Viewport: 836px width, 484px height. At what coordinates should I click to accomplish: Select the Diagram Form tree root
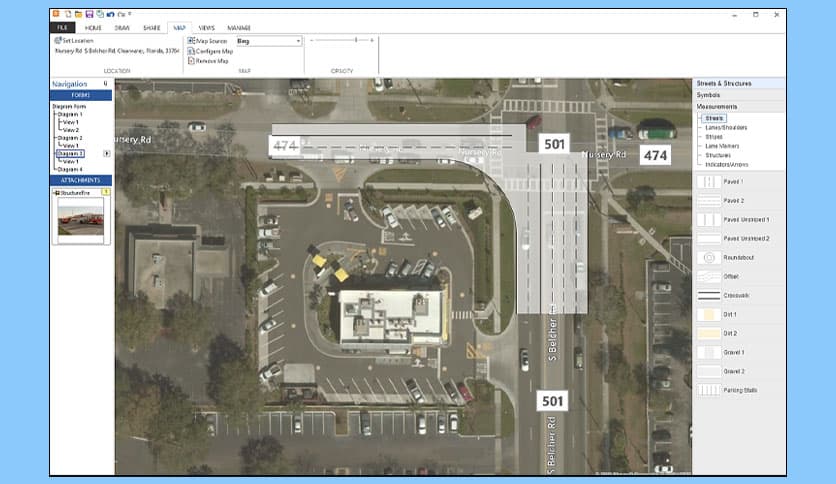click(69, 107)
